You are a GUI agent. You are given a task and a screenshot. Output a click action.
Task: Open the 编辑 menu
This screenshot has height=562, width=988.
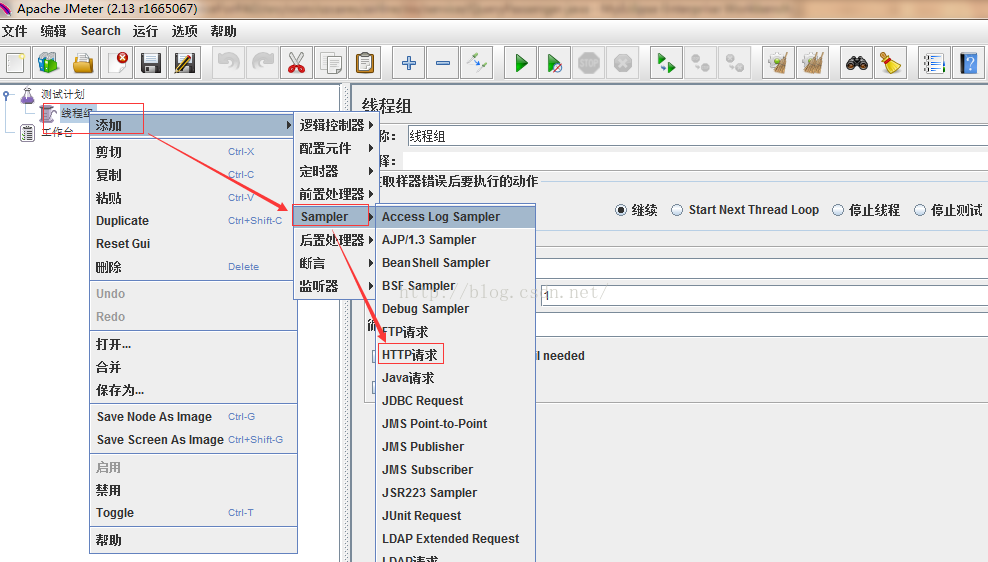click(53, 31)
